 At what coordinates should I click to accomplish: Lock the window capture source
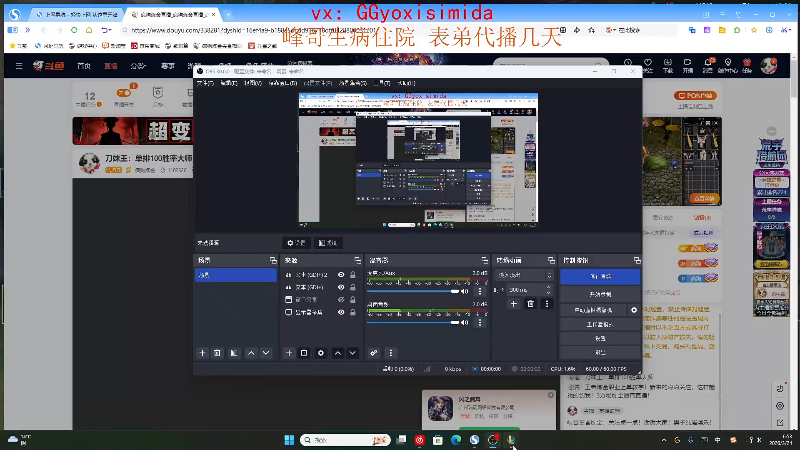click(353, 299)
